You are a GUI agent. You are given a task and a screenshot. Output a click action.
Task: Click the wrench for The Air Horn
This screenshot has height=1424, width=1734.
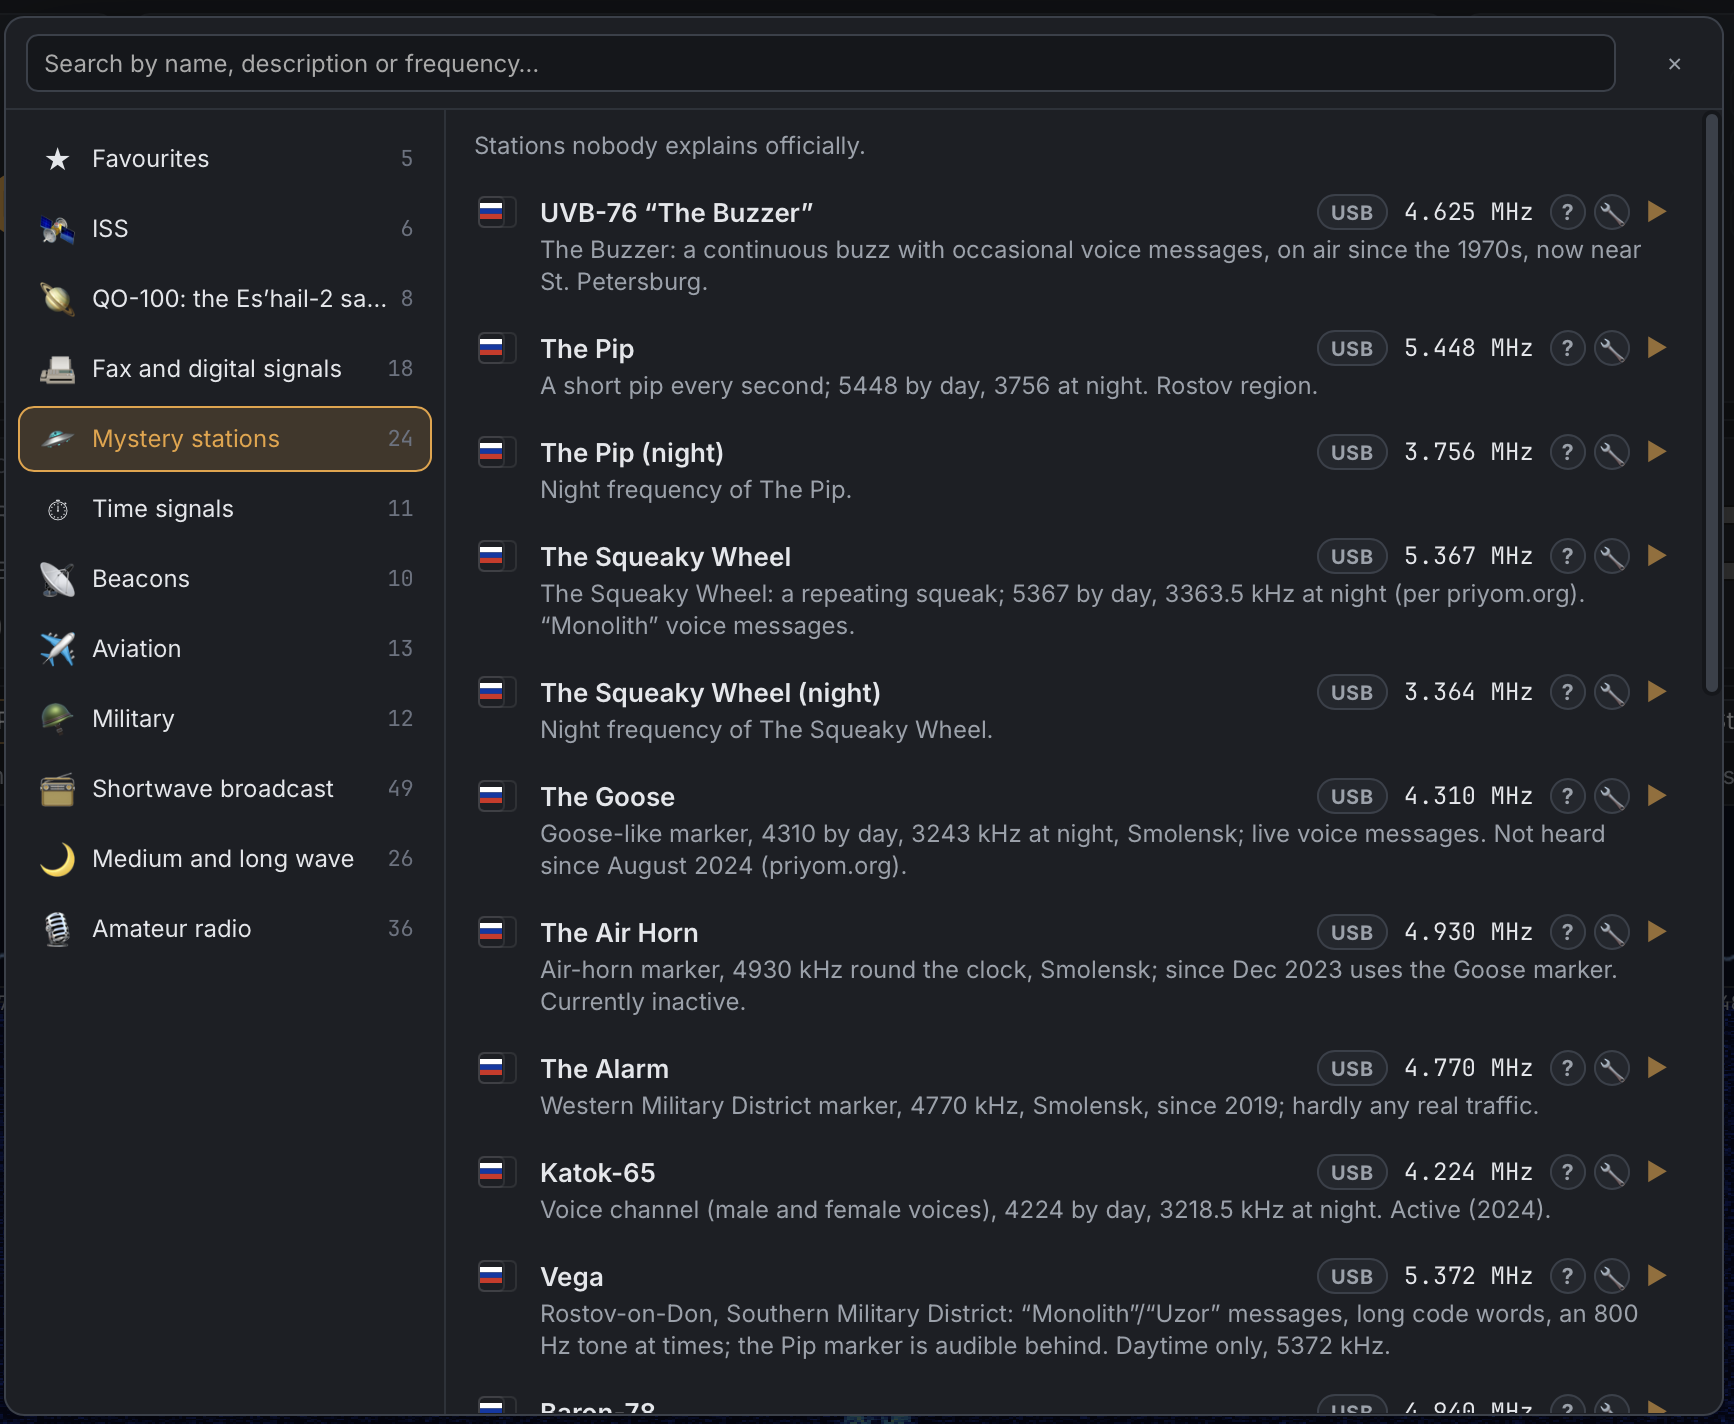pos(1611,932)
